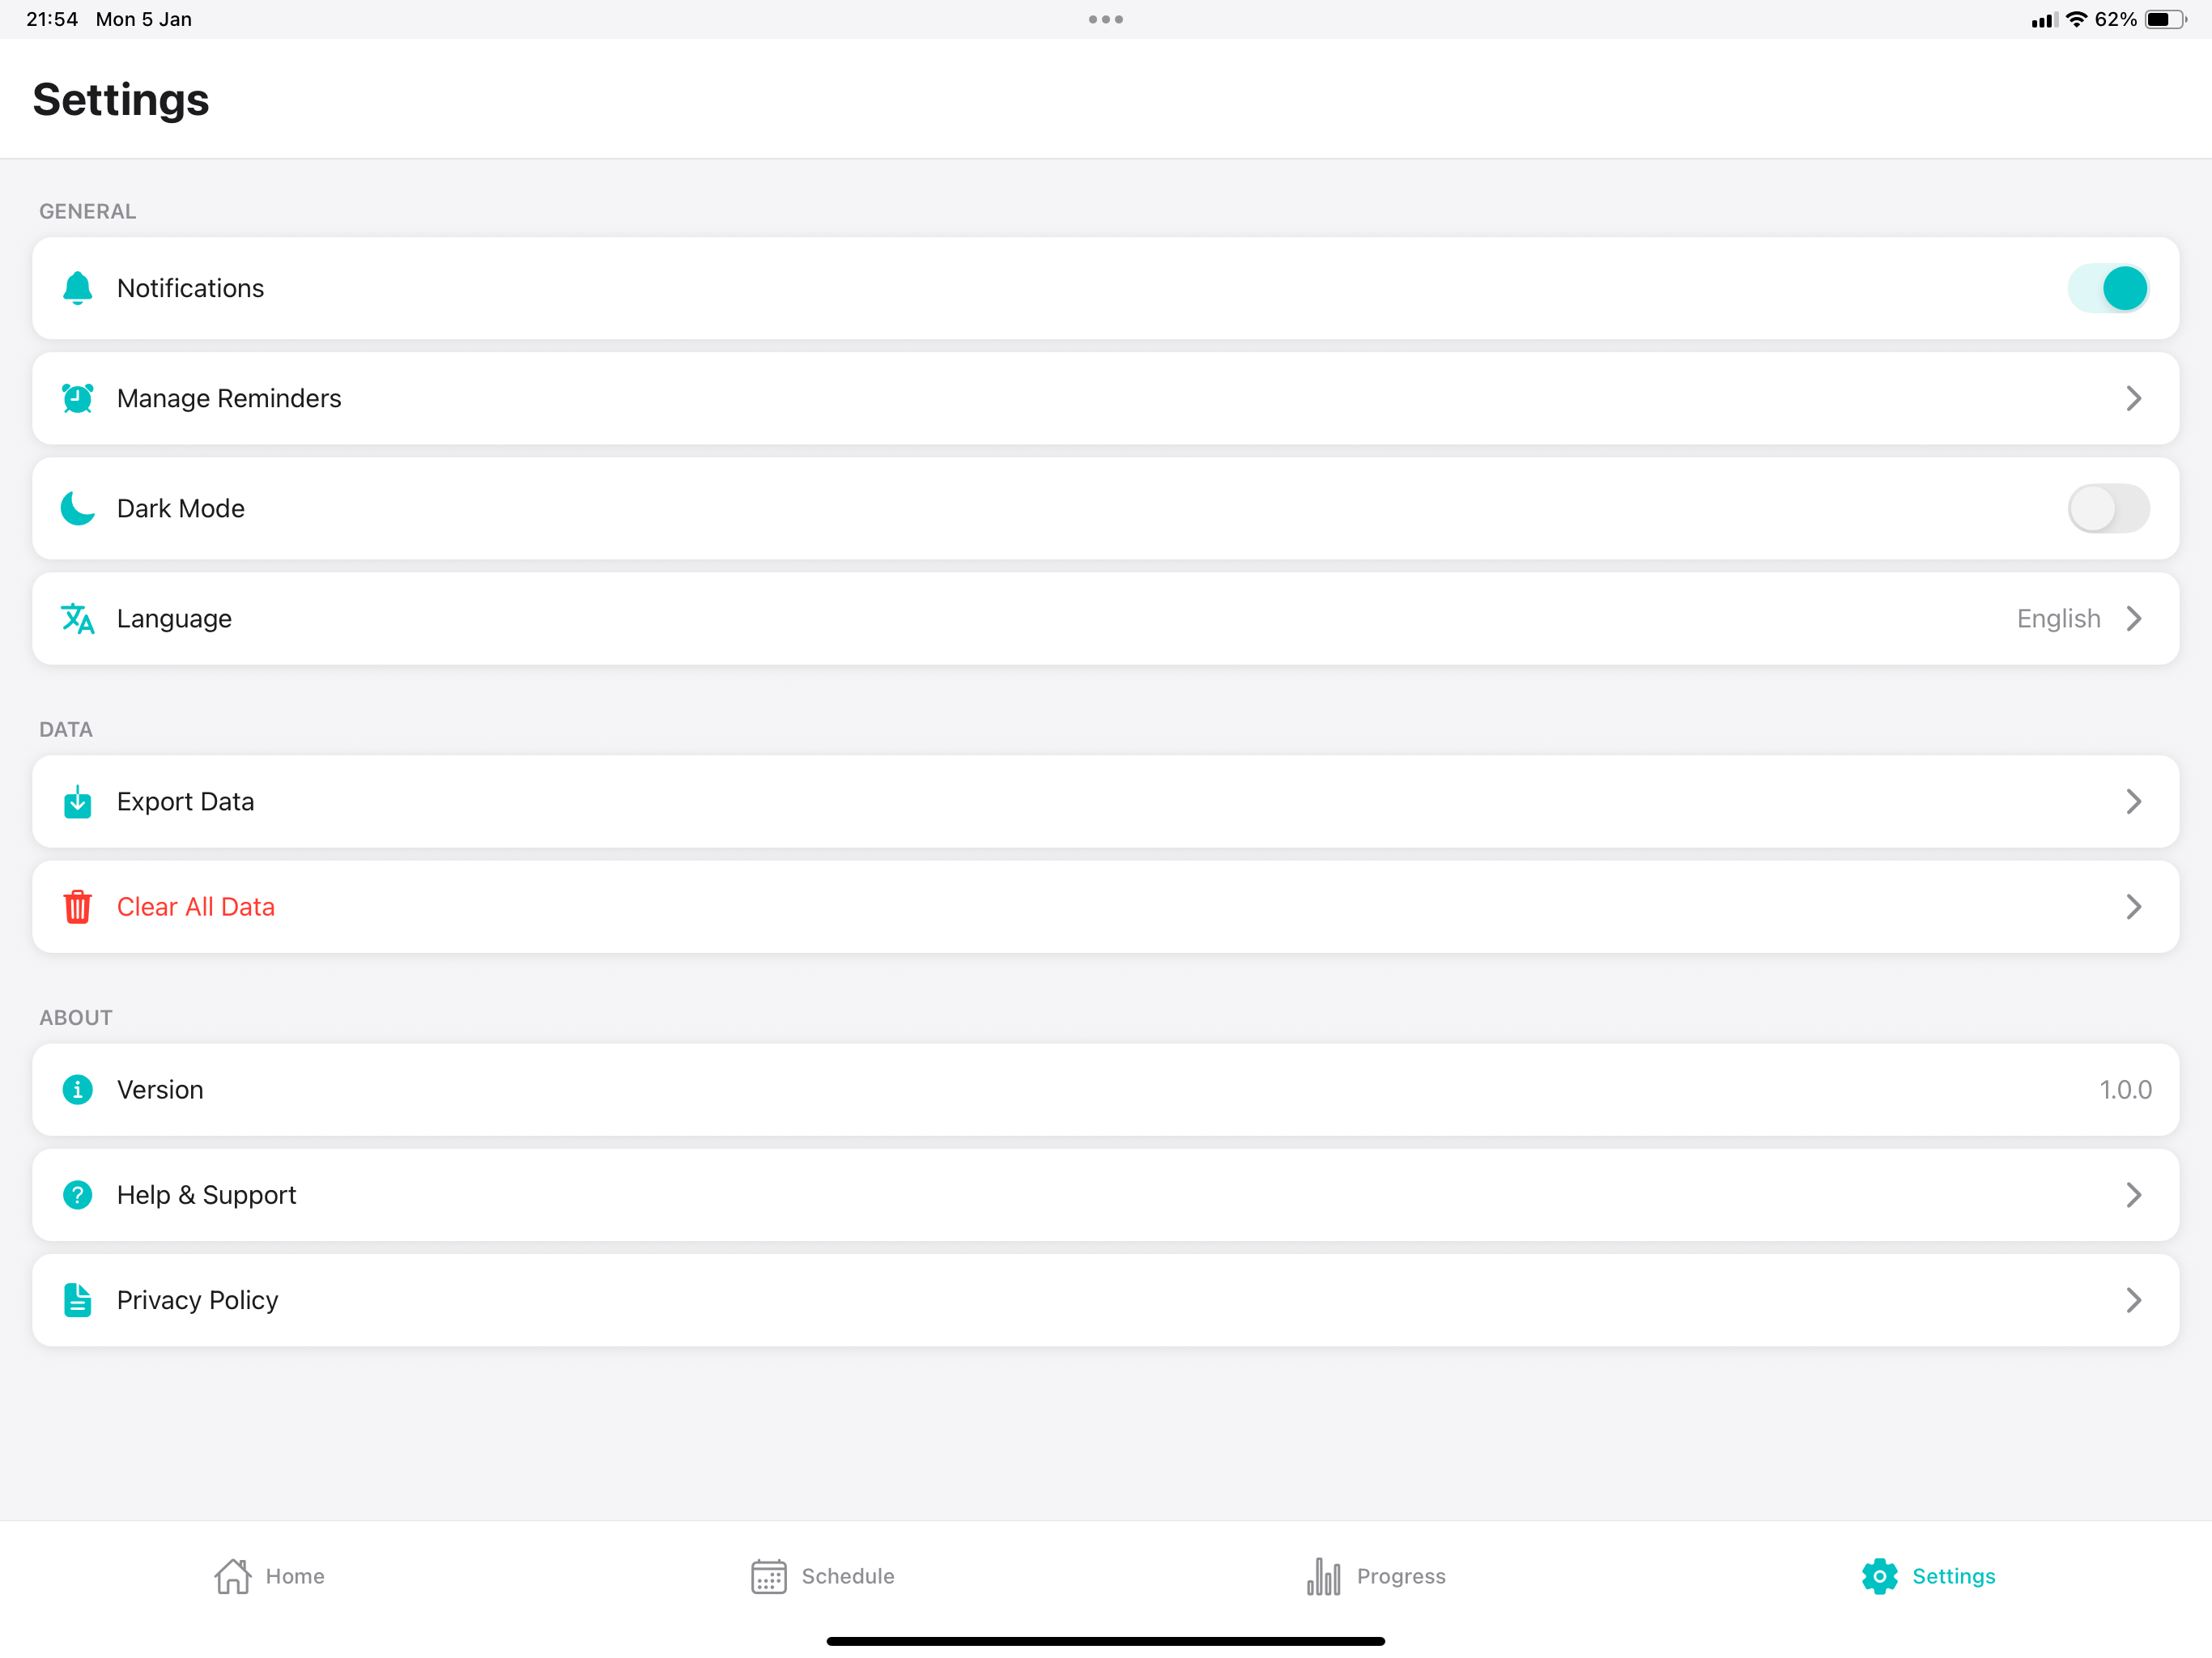This screenshot has height=1658, width=2212.
Task: Click the Version info icon
Action: pos(77,1089)
